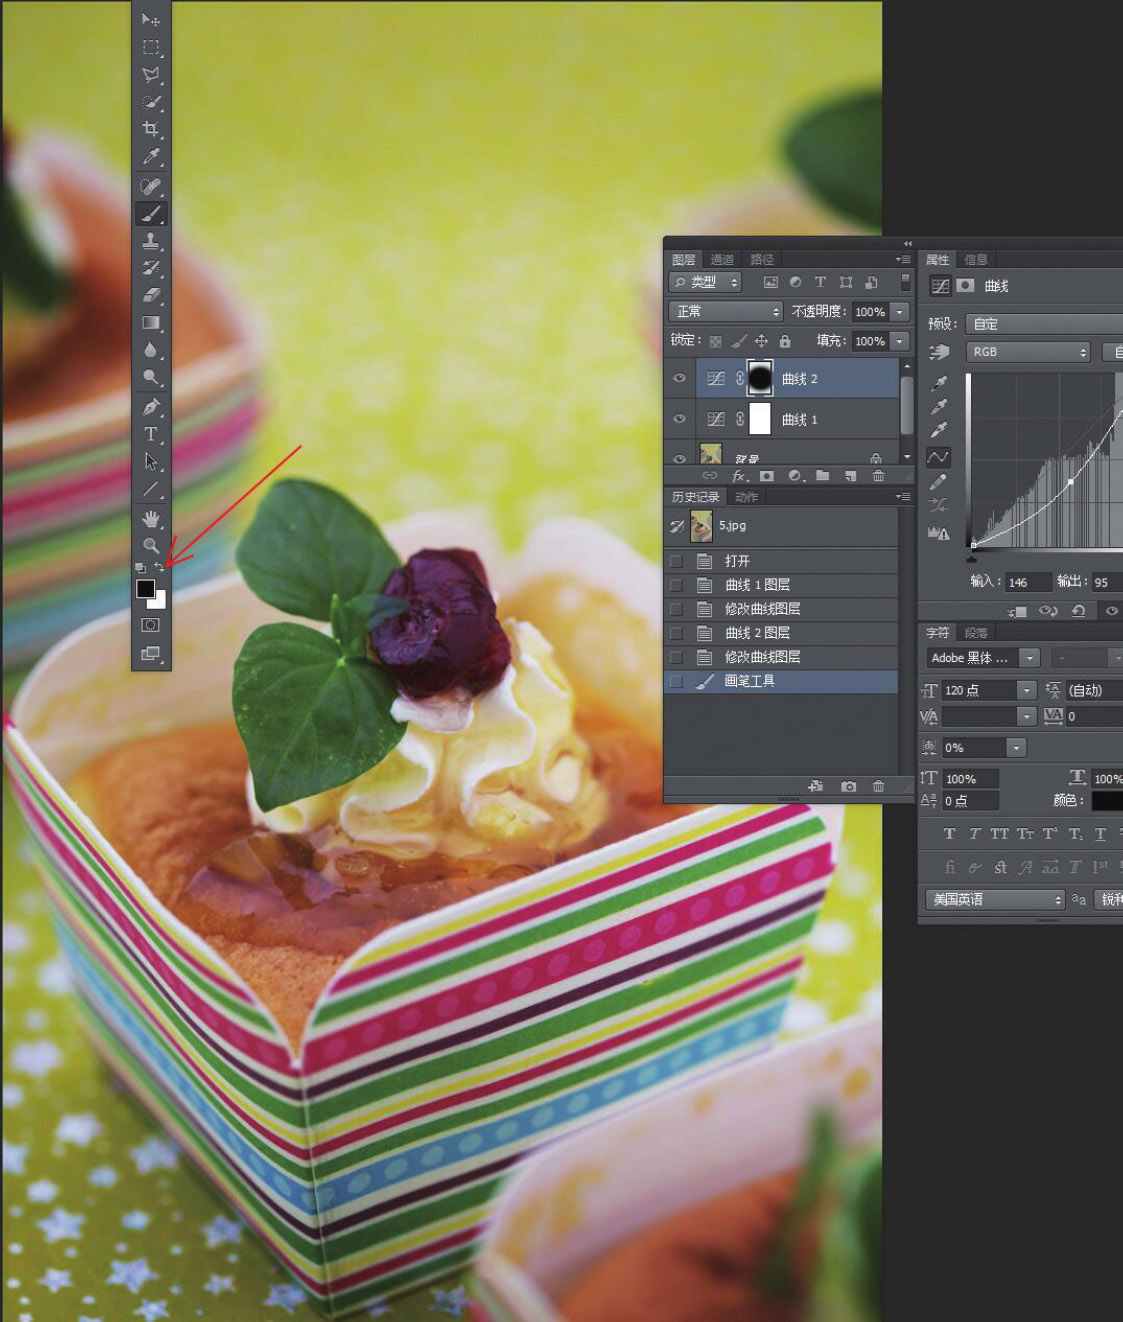The width and height of the screenshot is (1123, 1322).
Task: Click the 画笔工具 history state
Action: (749, 681)
